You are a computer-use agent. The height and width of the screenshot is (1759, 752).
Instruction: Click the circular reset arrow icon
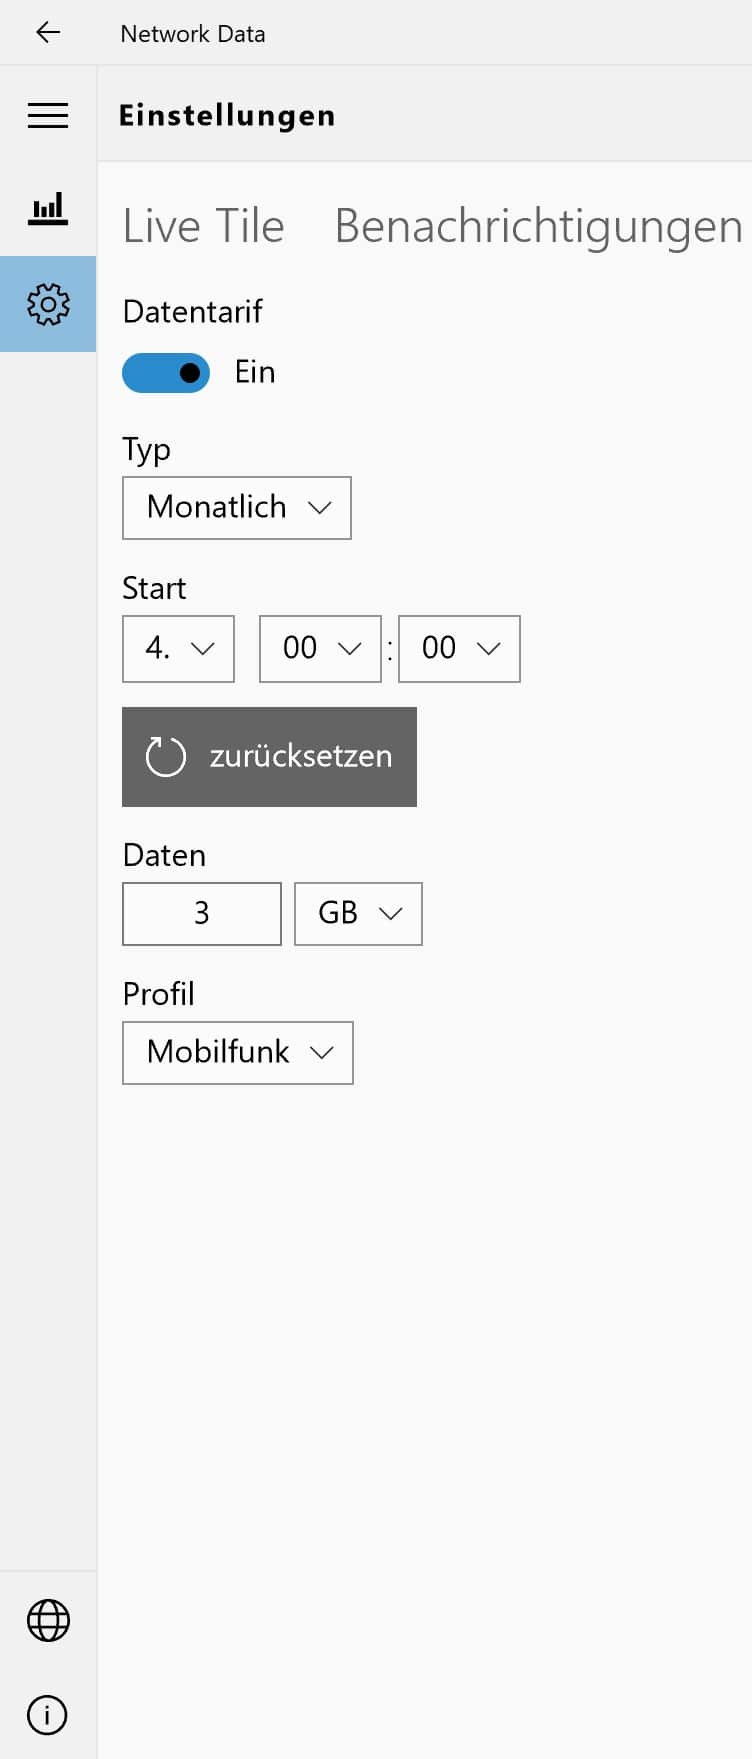coord(165,756)
